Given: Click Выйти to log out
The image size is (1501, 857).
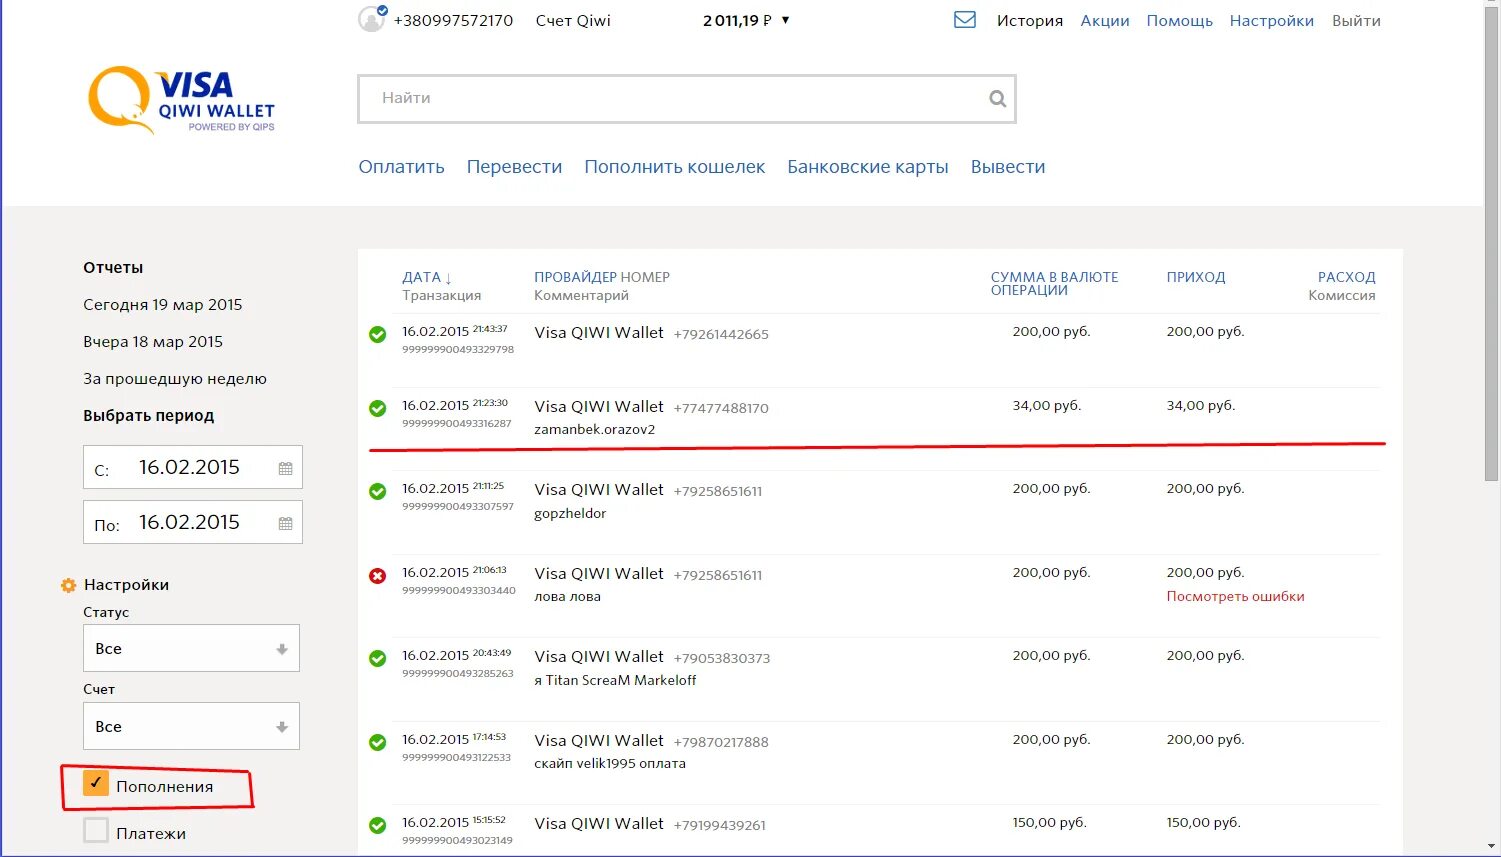Looking at the screenshot, I should (x=1356, y=20).
